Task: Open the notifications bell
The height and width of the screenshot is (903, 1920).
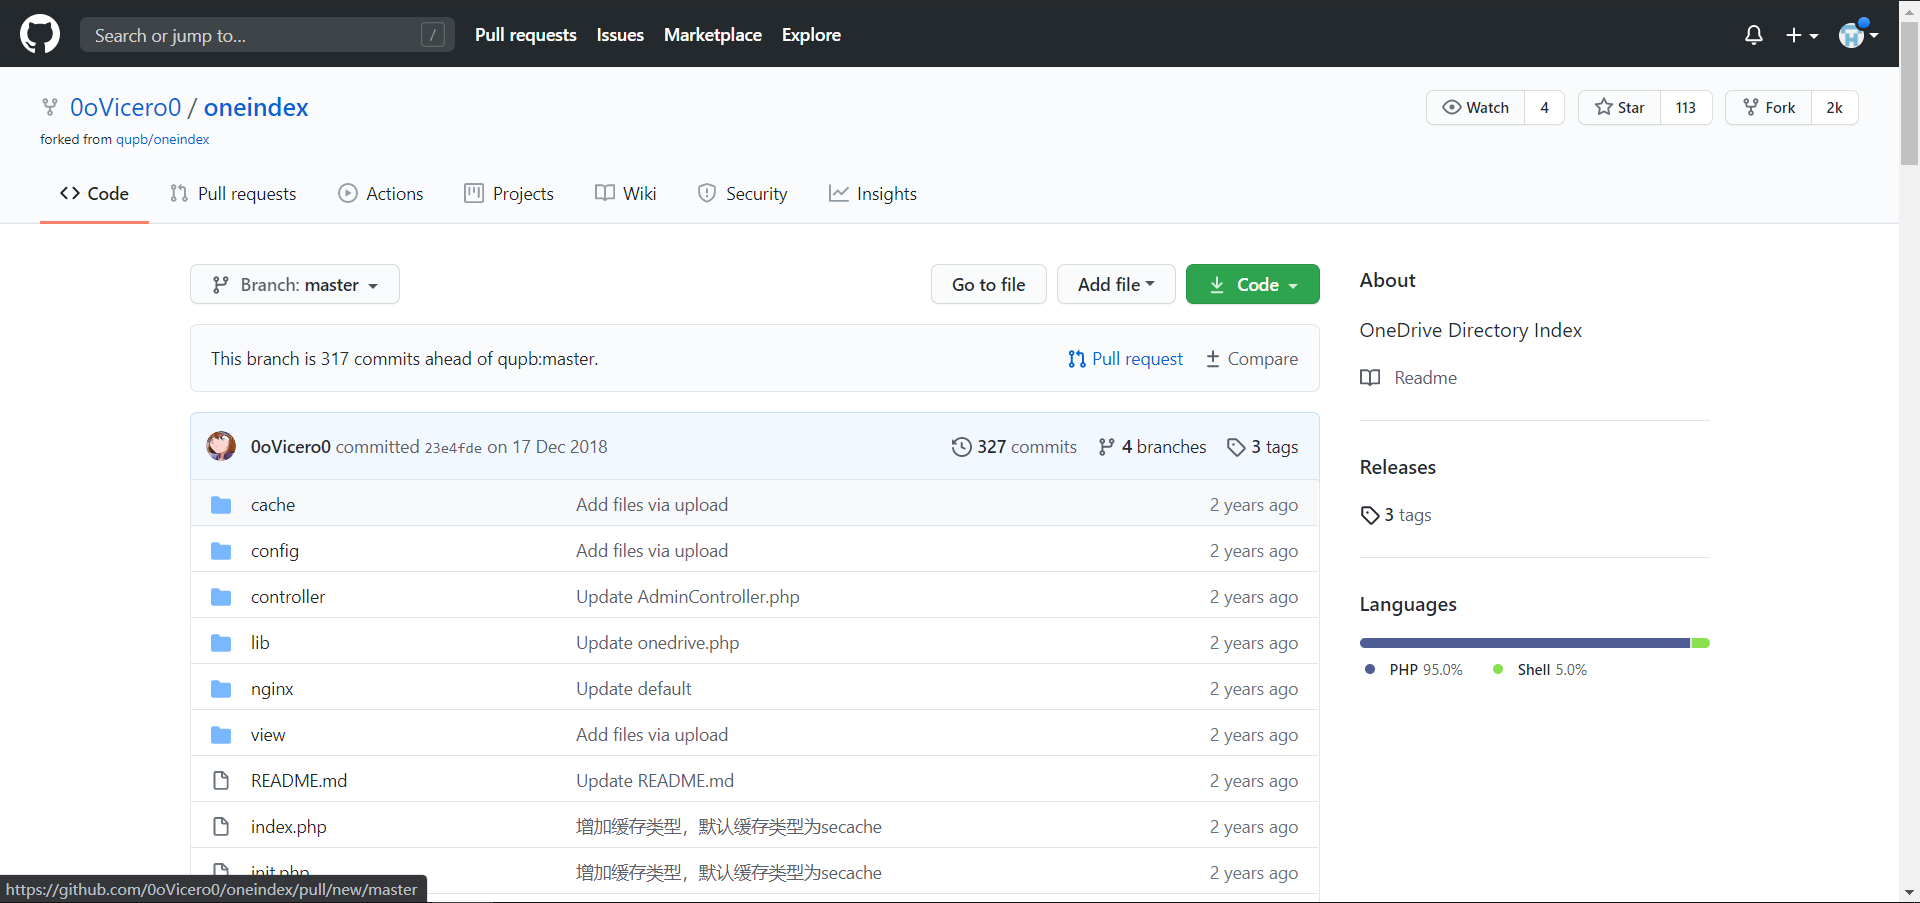Action: click(1753, 34)
